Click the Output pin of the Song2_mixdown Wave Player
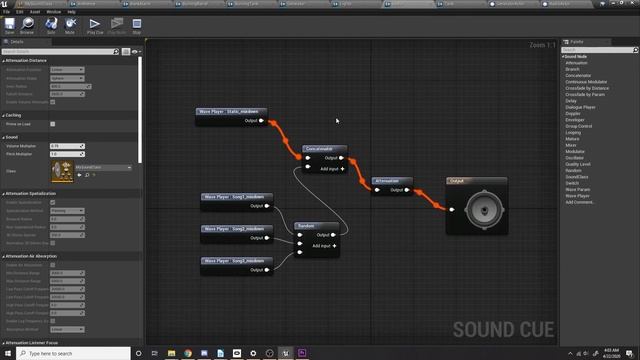Viewport: 640px width, 360px height. point(267,238)
